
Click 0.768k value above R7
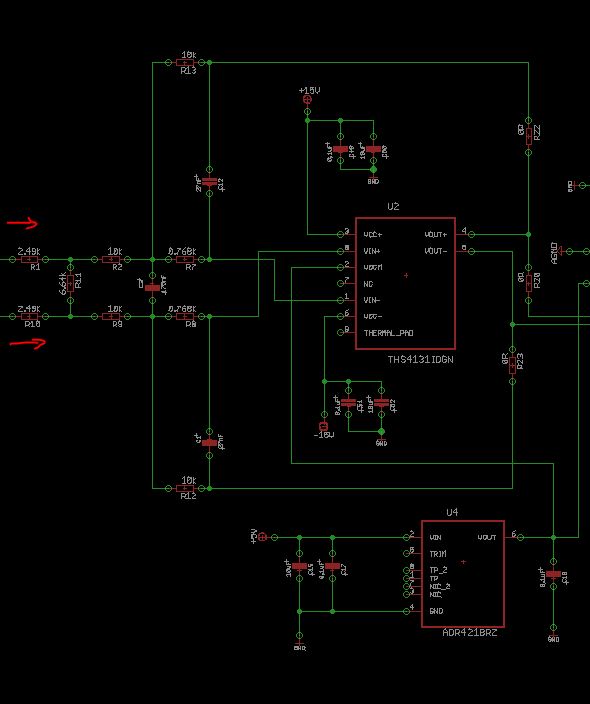pos(182,251)
